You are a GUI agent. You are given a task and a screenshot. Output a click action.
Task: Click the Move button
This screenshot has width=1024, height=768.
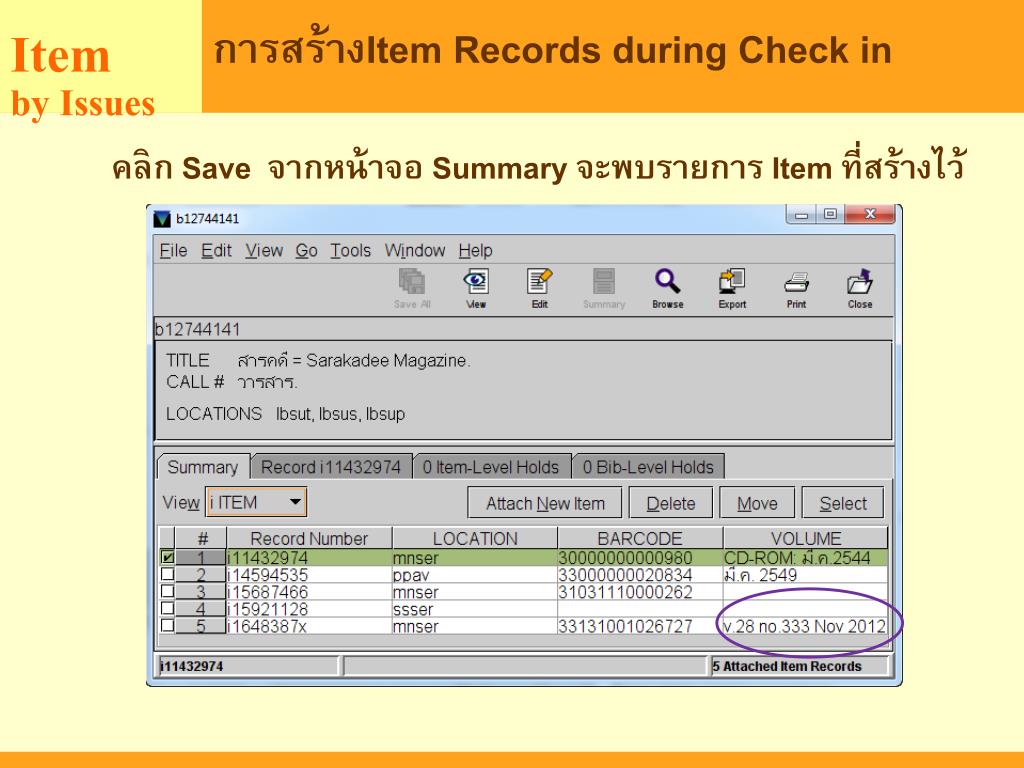click(757, 504)
